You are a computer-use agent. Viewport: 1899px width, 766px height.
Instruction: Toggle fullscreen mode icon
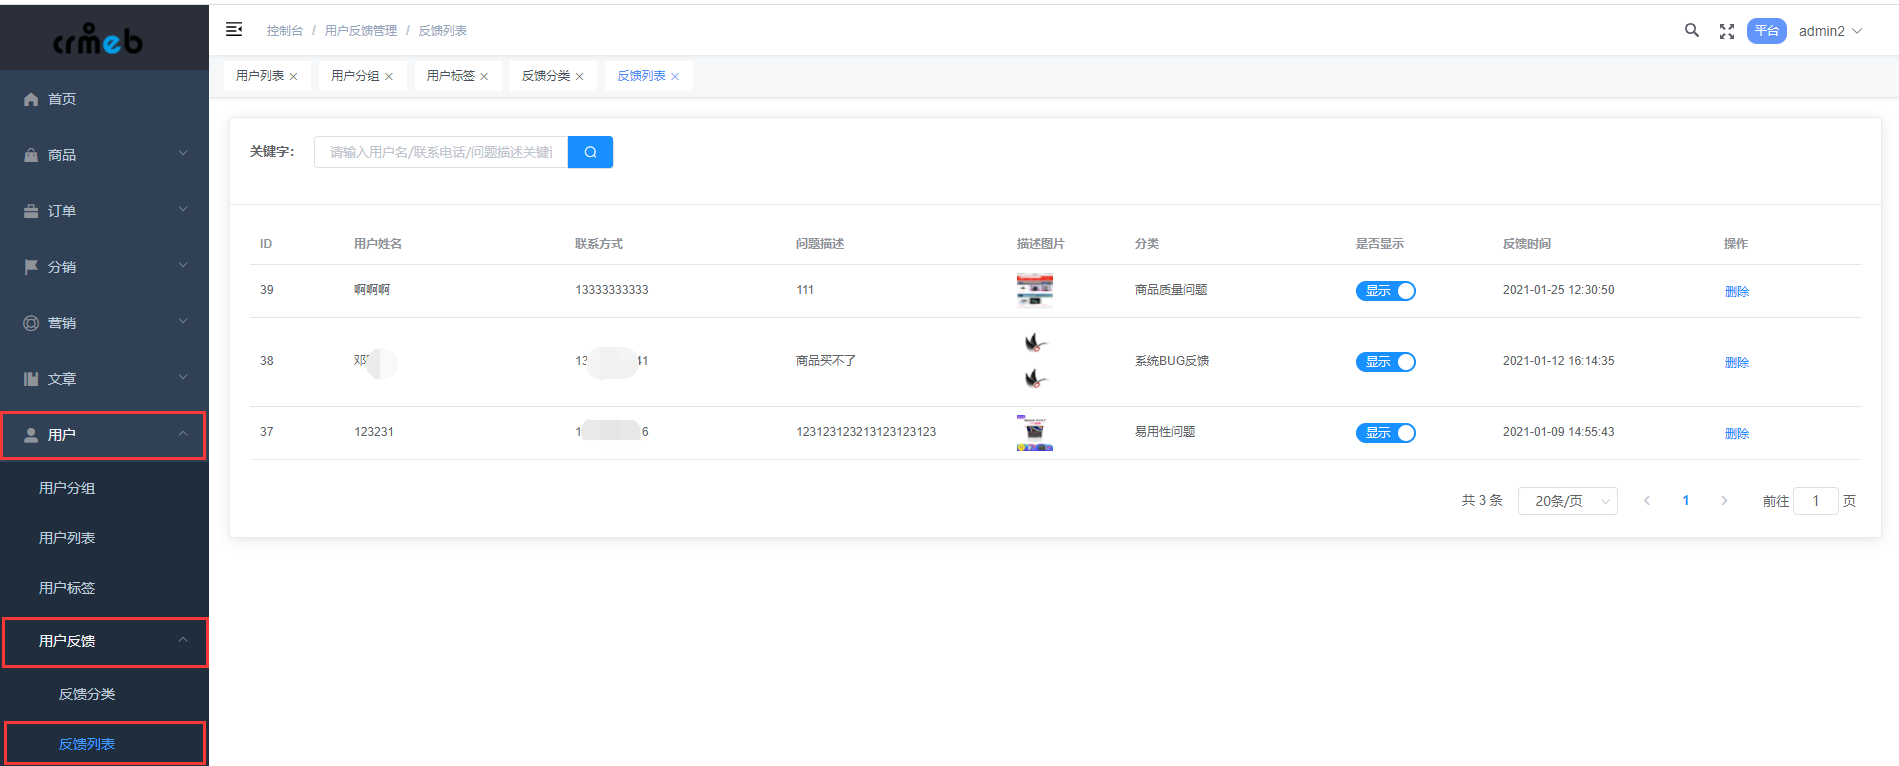pyautogui.click(x=1727, y=32)
